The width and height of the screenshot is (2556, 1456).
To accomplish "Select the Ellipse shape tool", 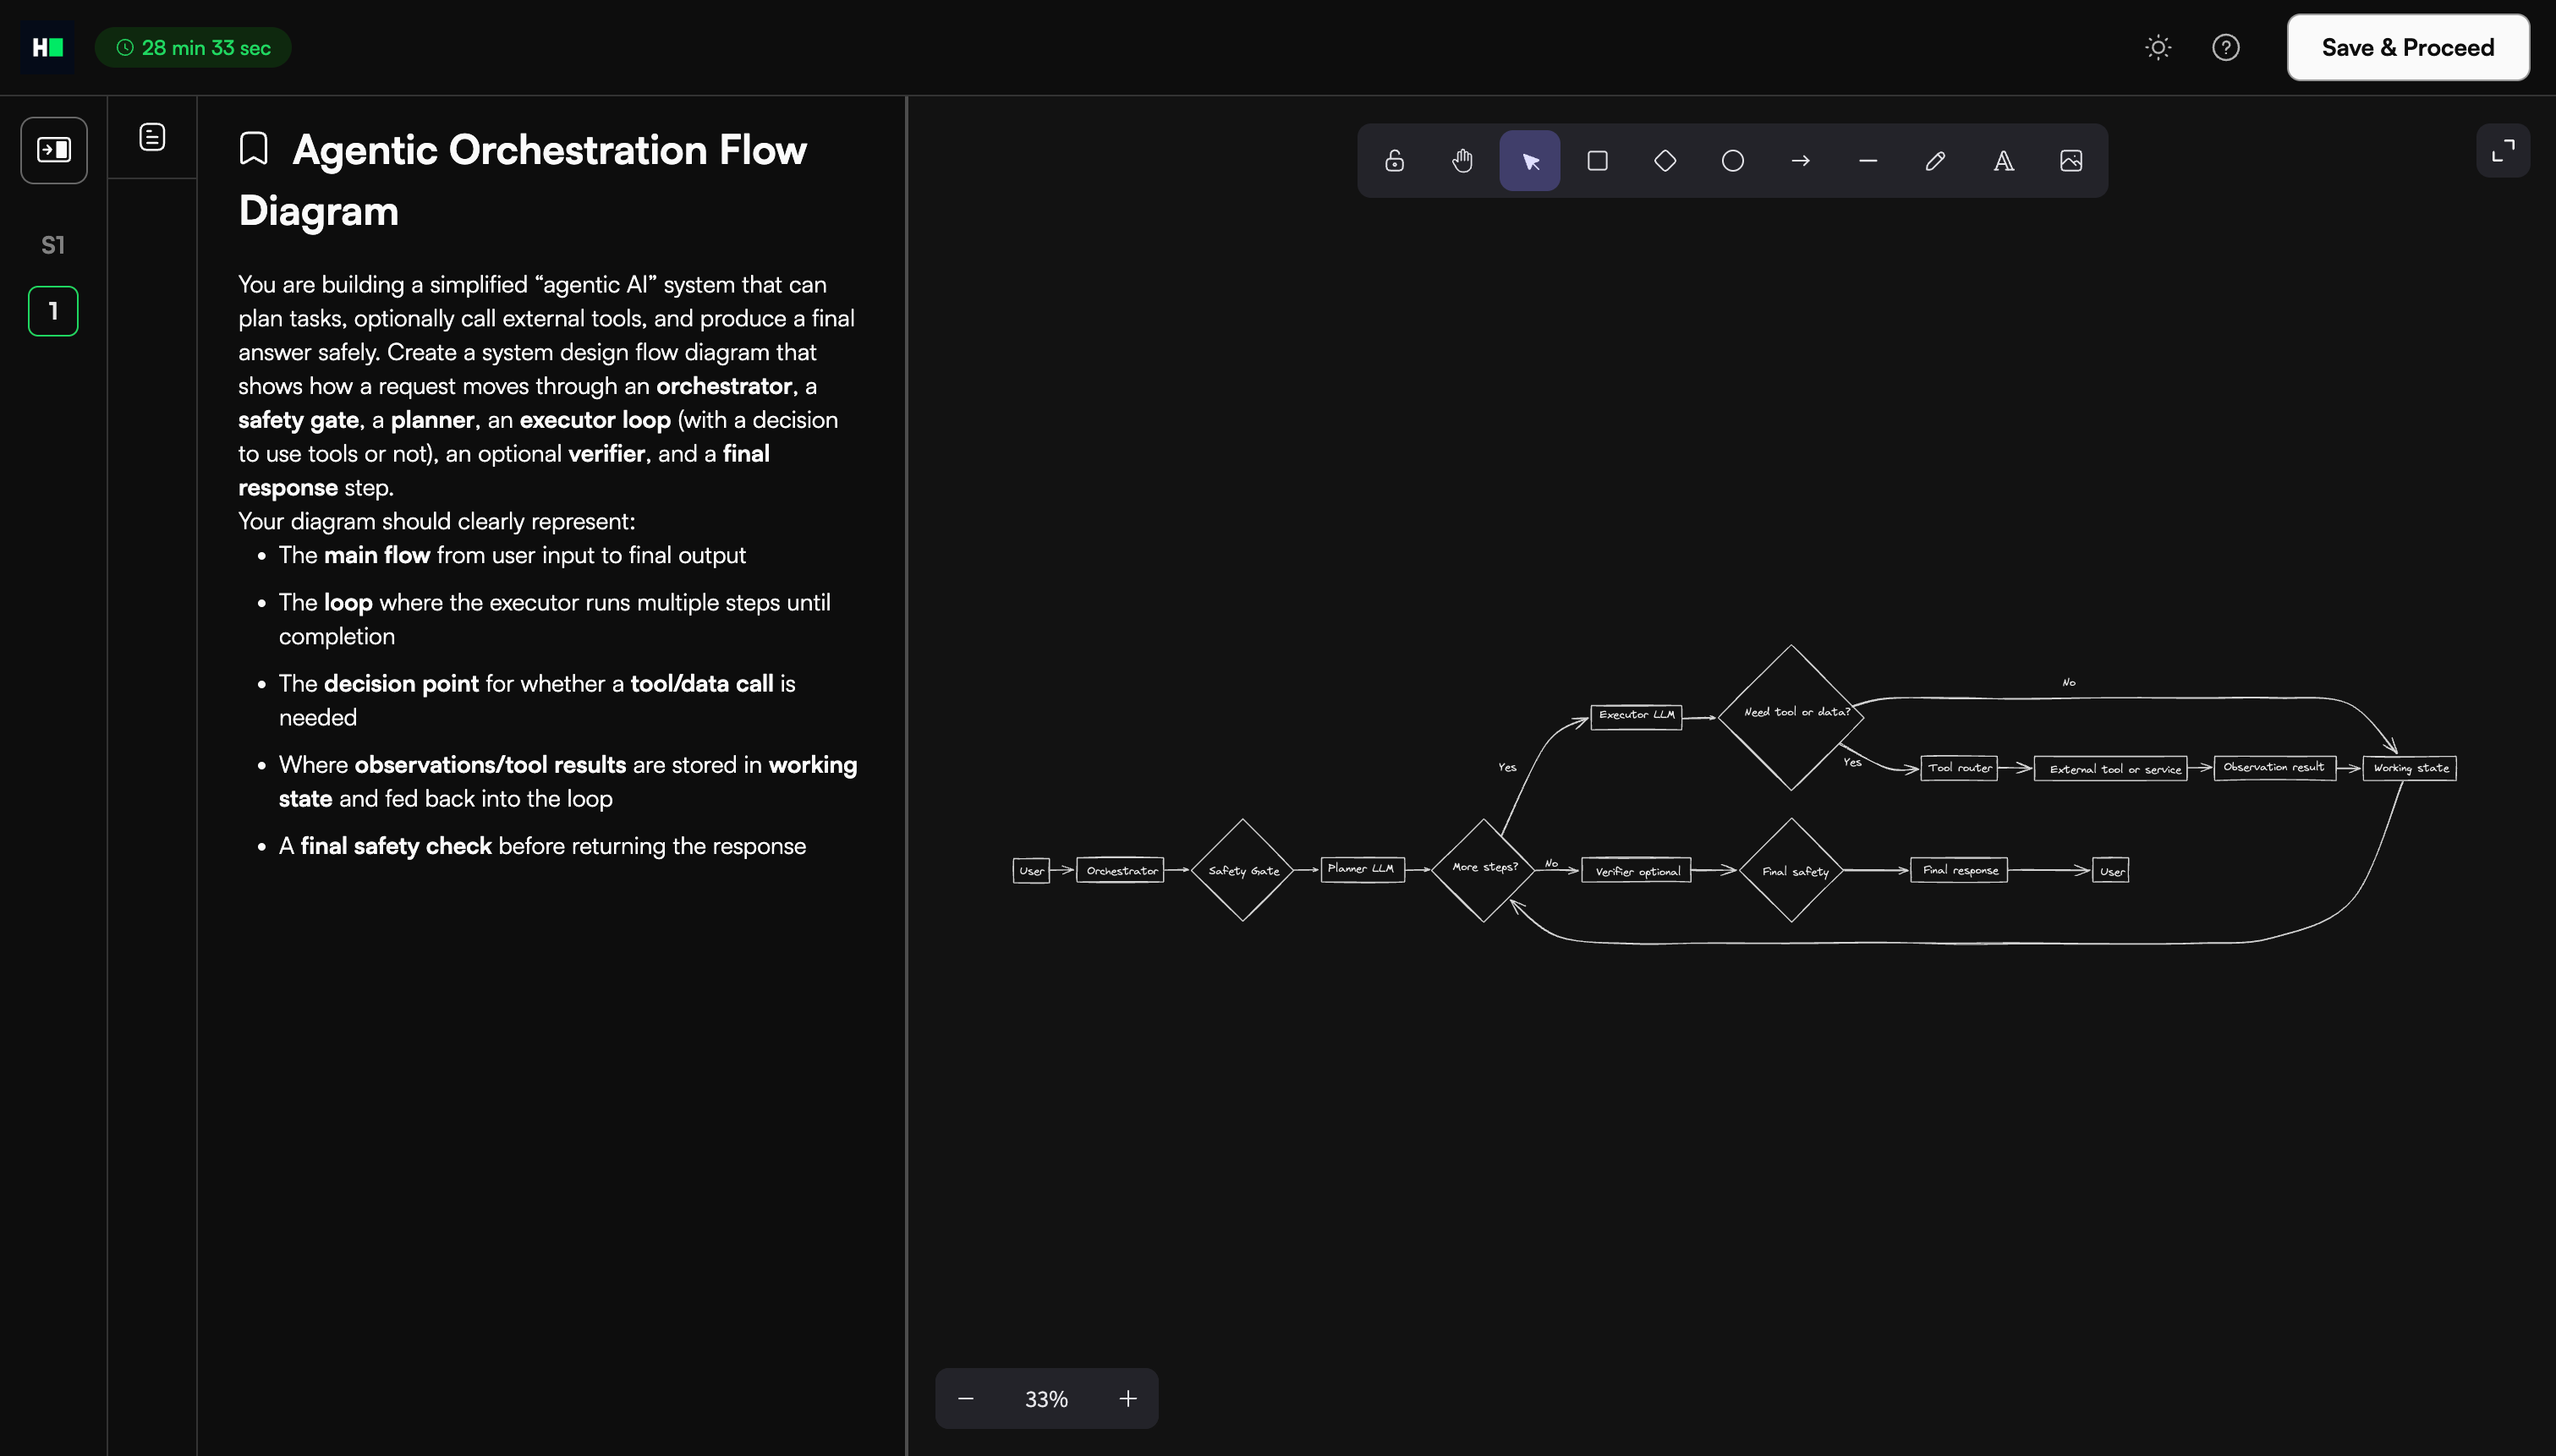I will tap(1732, 161).
